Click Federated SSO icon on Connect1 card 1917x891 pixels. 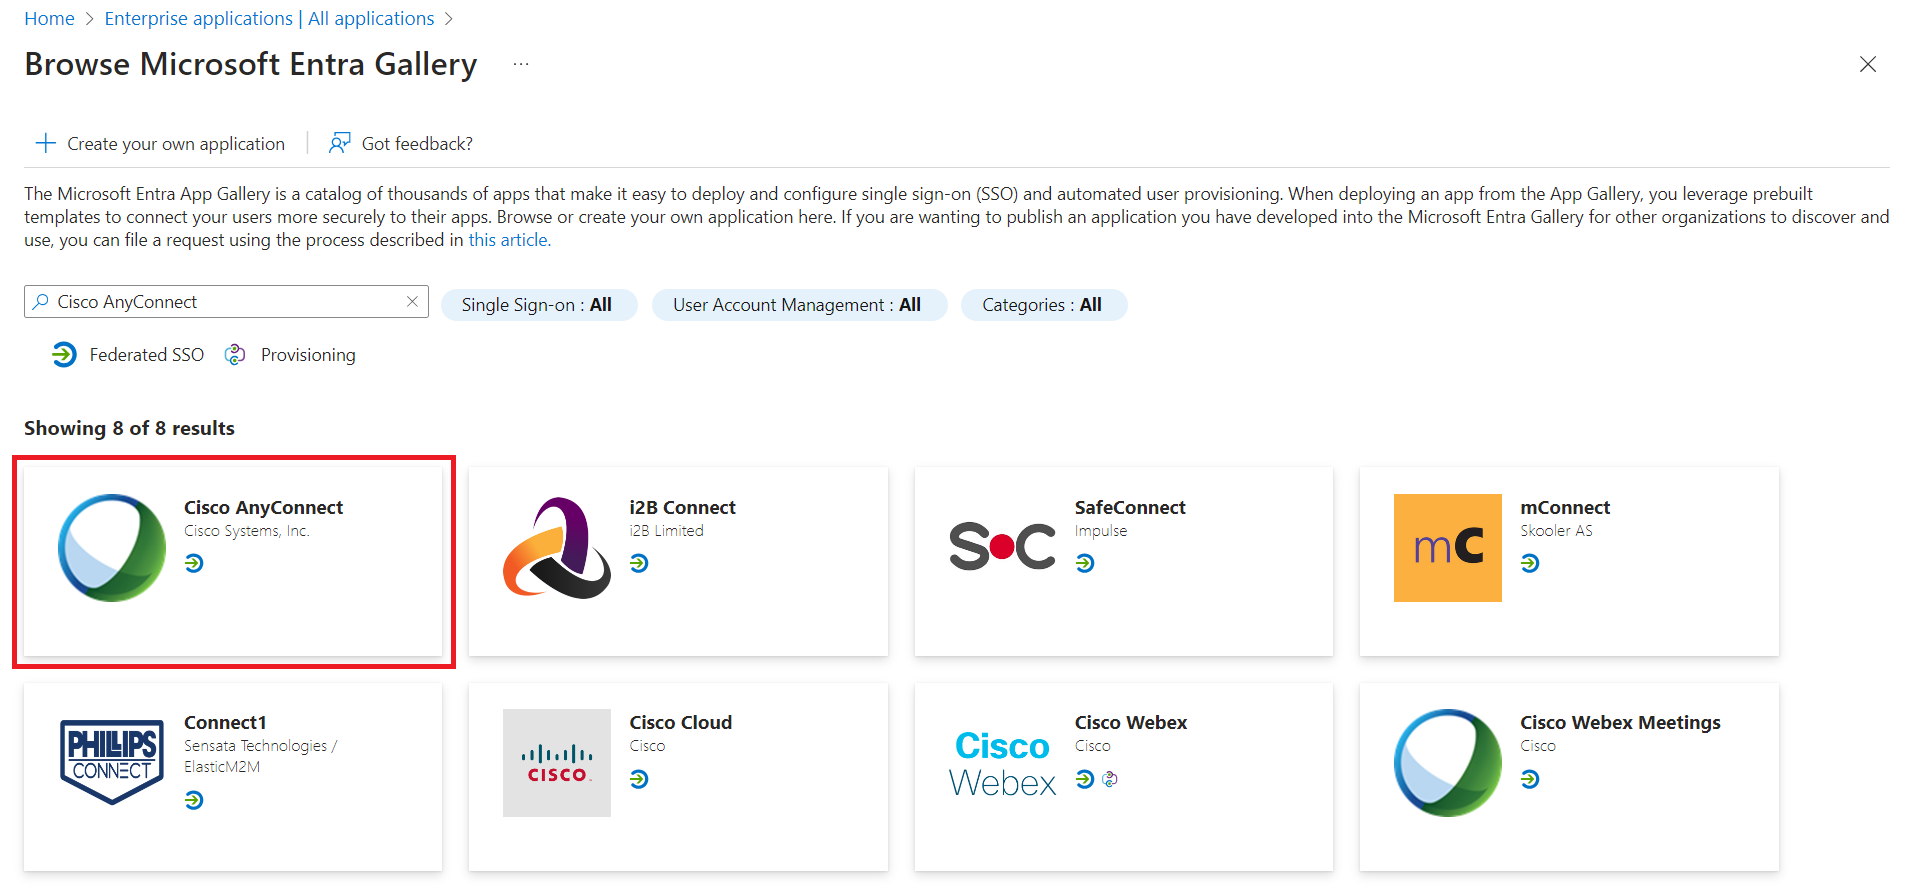tap(194, 800)
